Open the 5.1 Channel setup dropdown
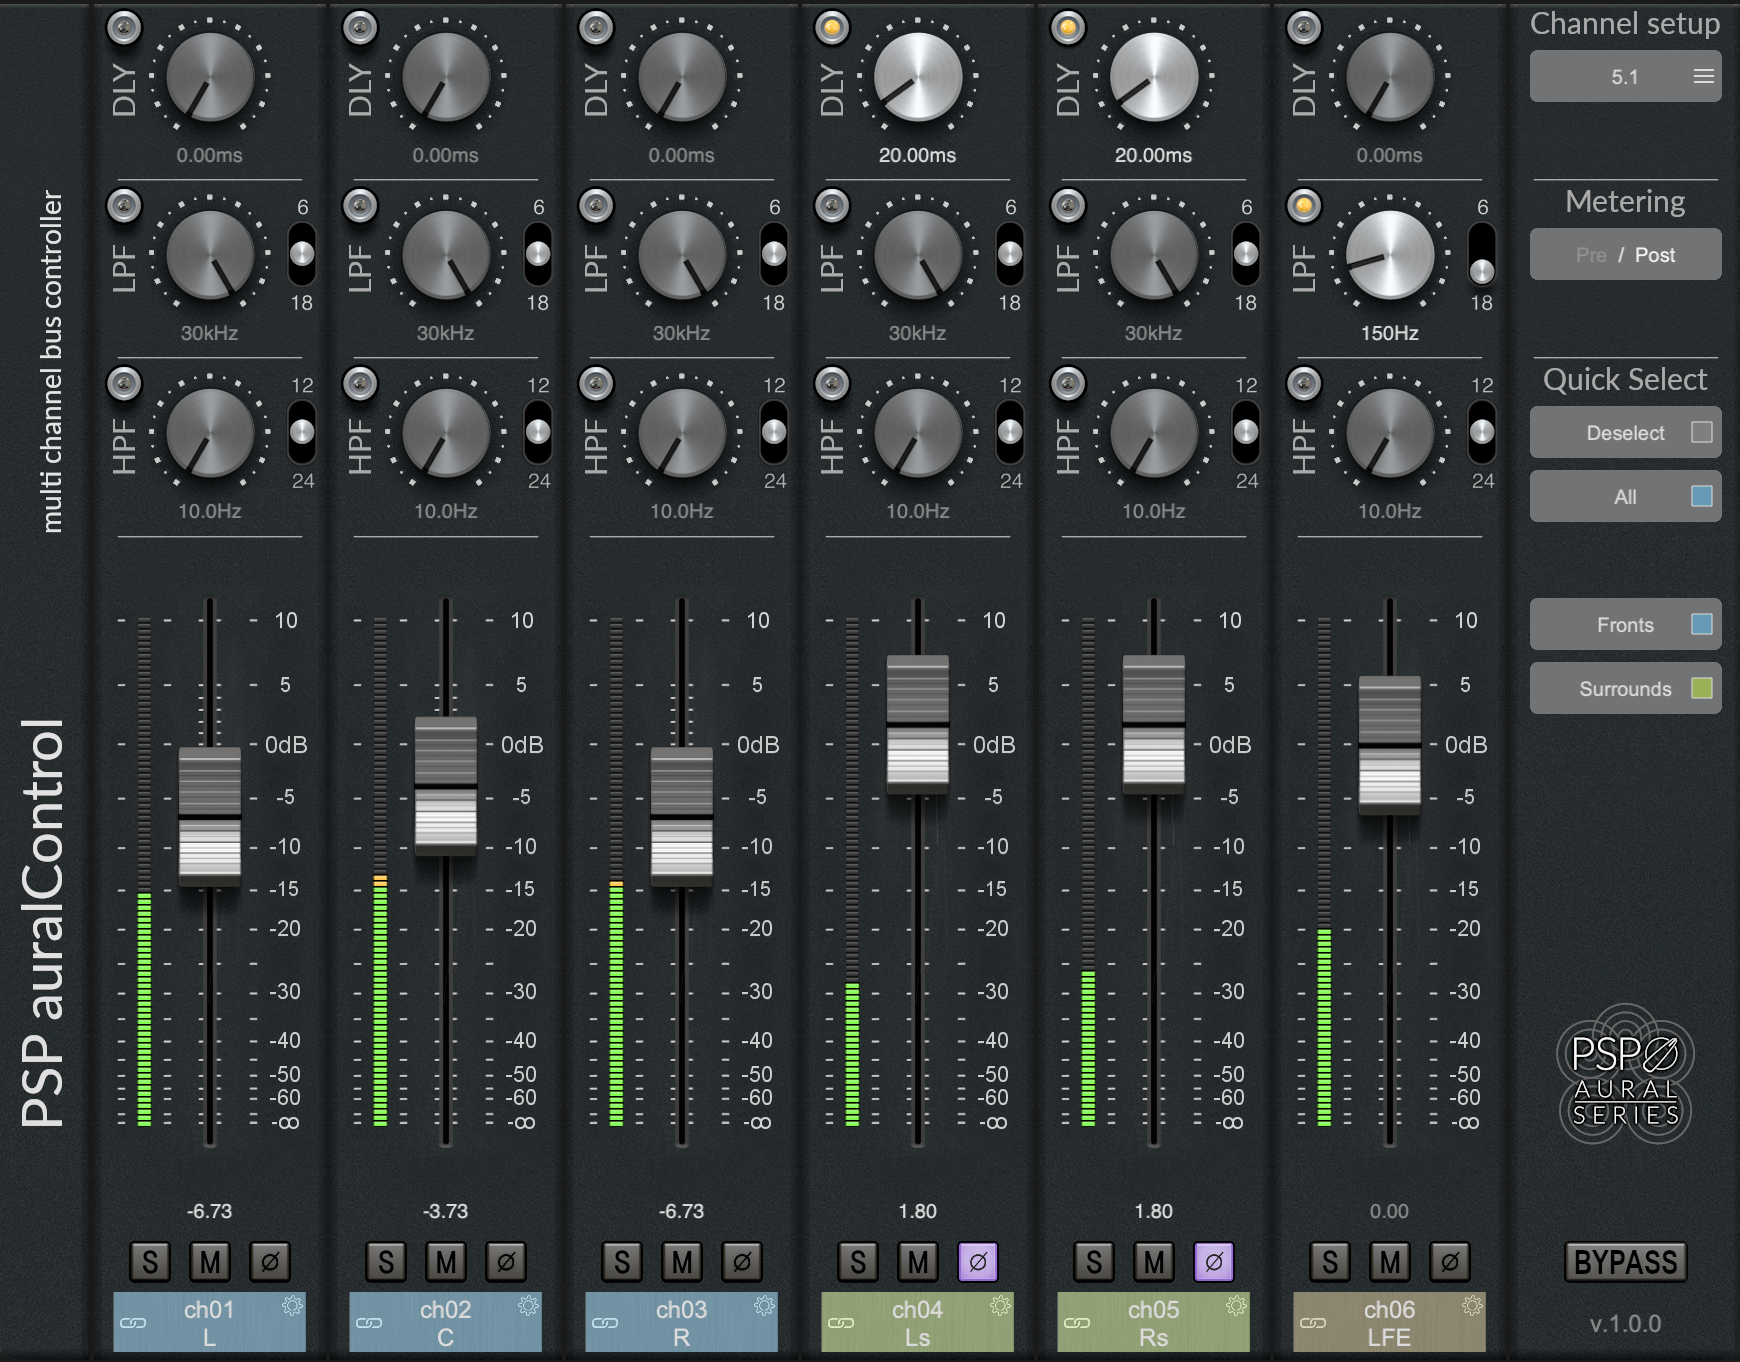This screenshot has height=1362, width=1740. point(1625,75)
